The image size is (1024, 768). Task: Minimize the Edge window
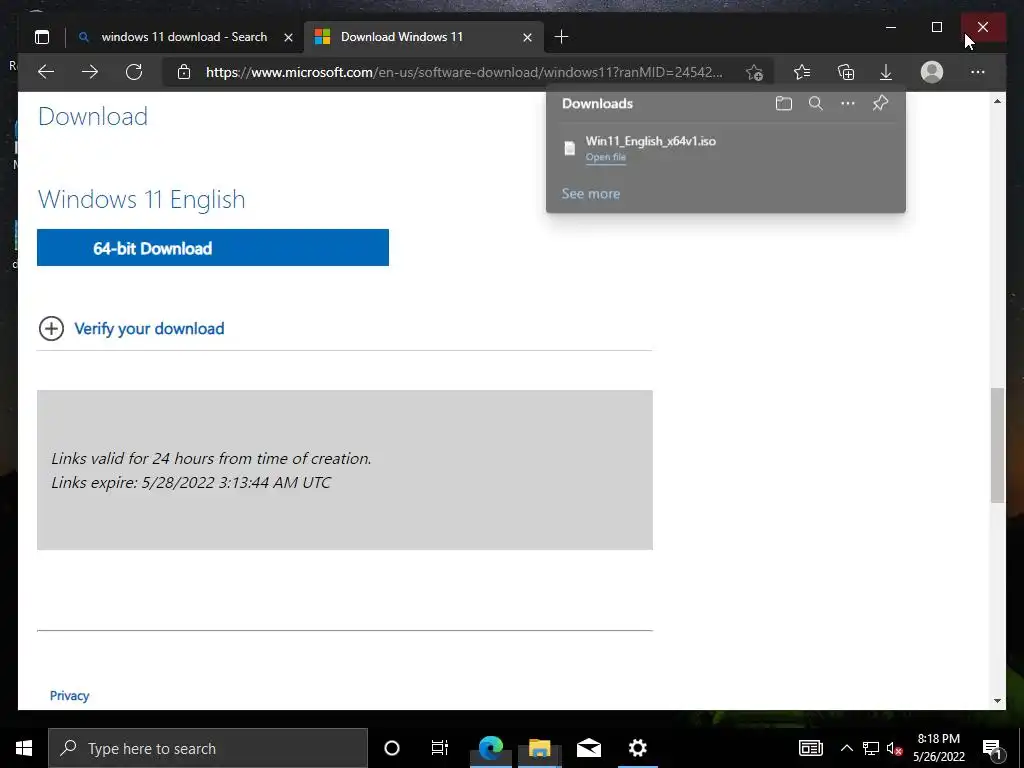891,27
